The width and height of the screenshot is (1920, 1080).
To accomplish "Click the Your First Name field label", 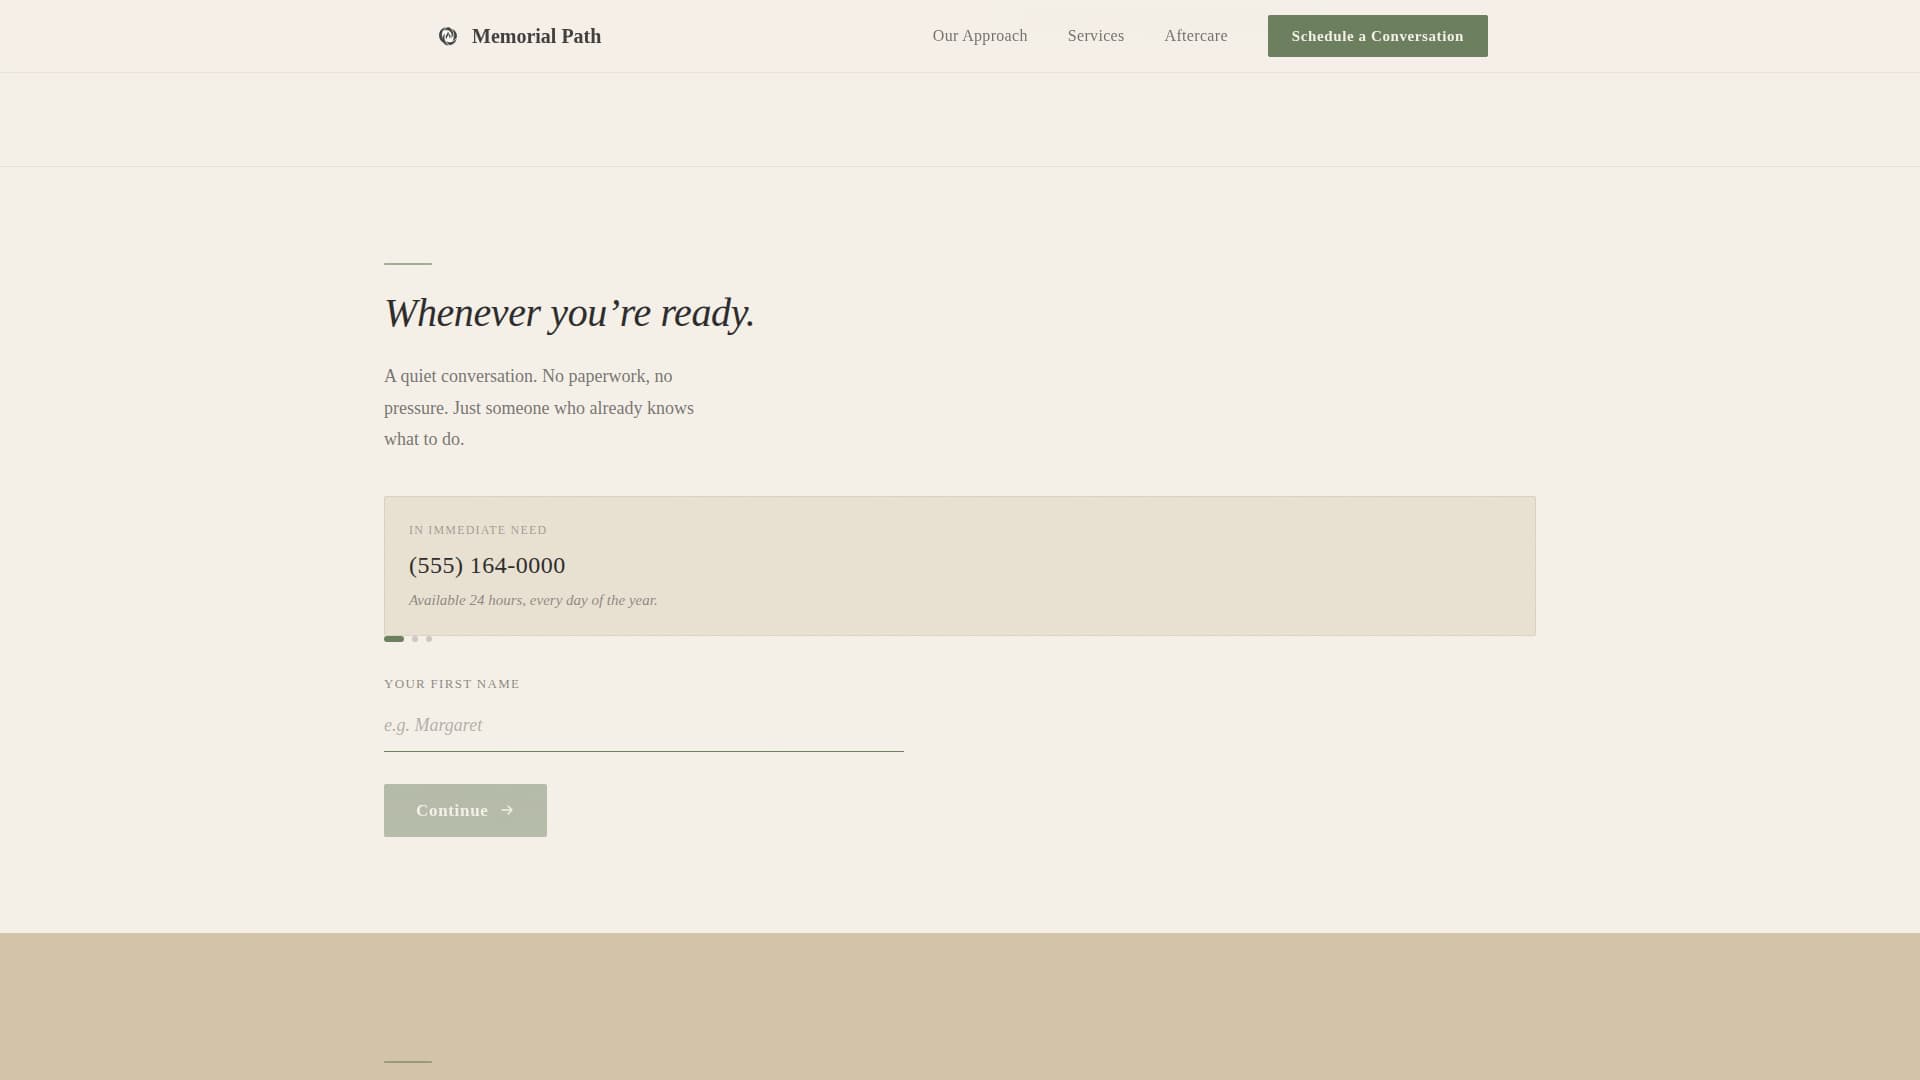I will click(452, 684).
